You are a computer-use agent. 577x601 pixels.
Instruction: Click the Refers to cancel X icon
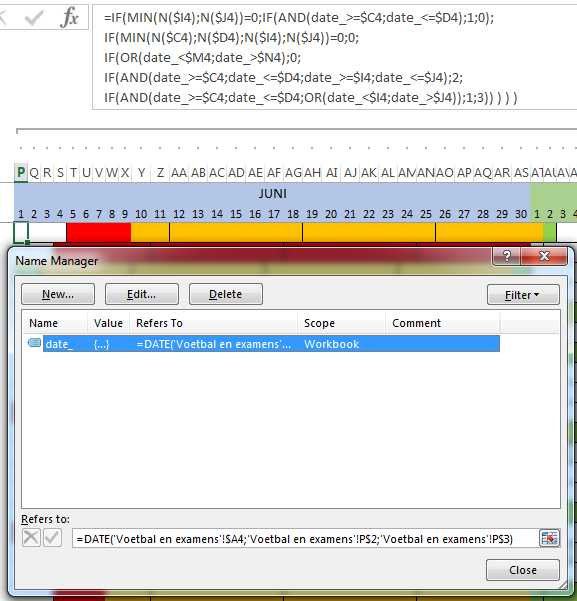[x=31, y=537]
